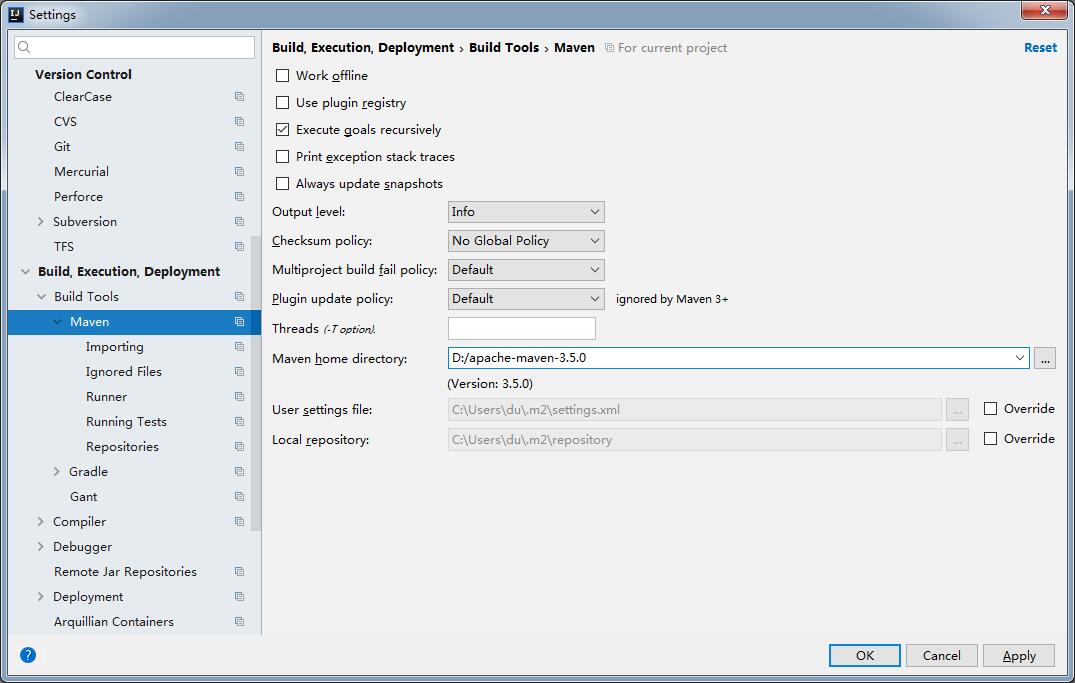Click the page icon next to Git

pyautogui.click(x=238, y=146)
